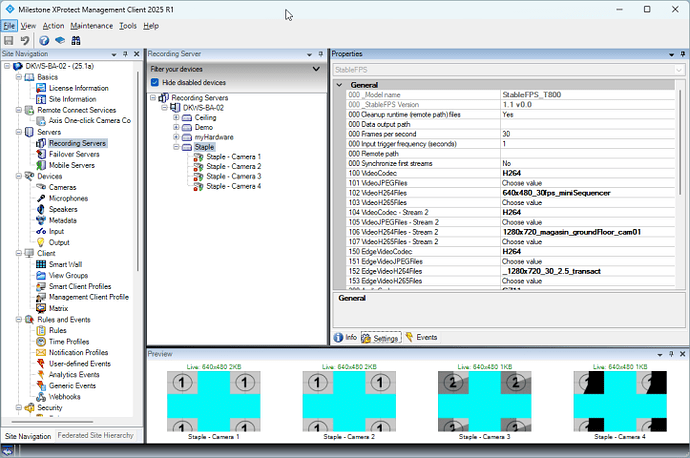Open the View menu

click(x=28, y=26)
